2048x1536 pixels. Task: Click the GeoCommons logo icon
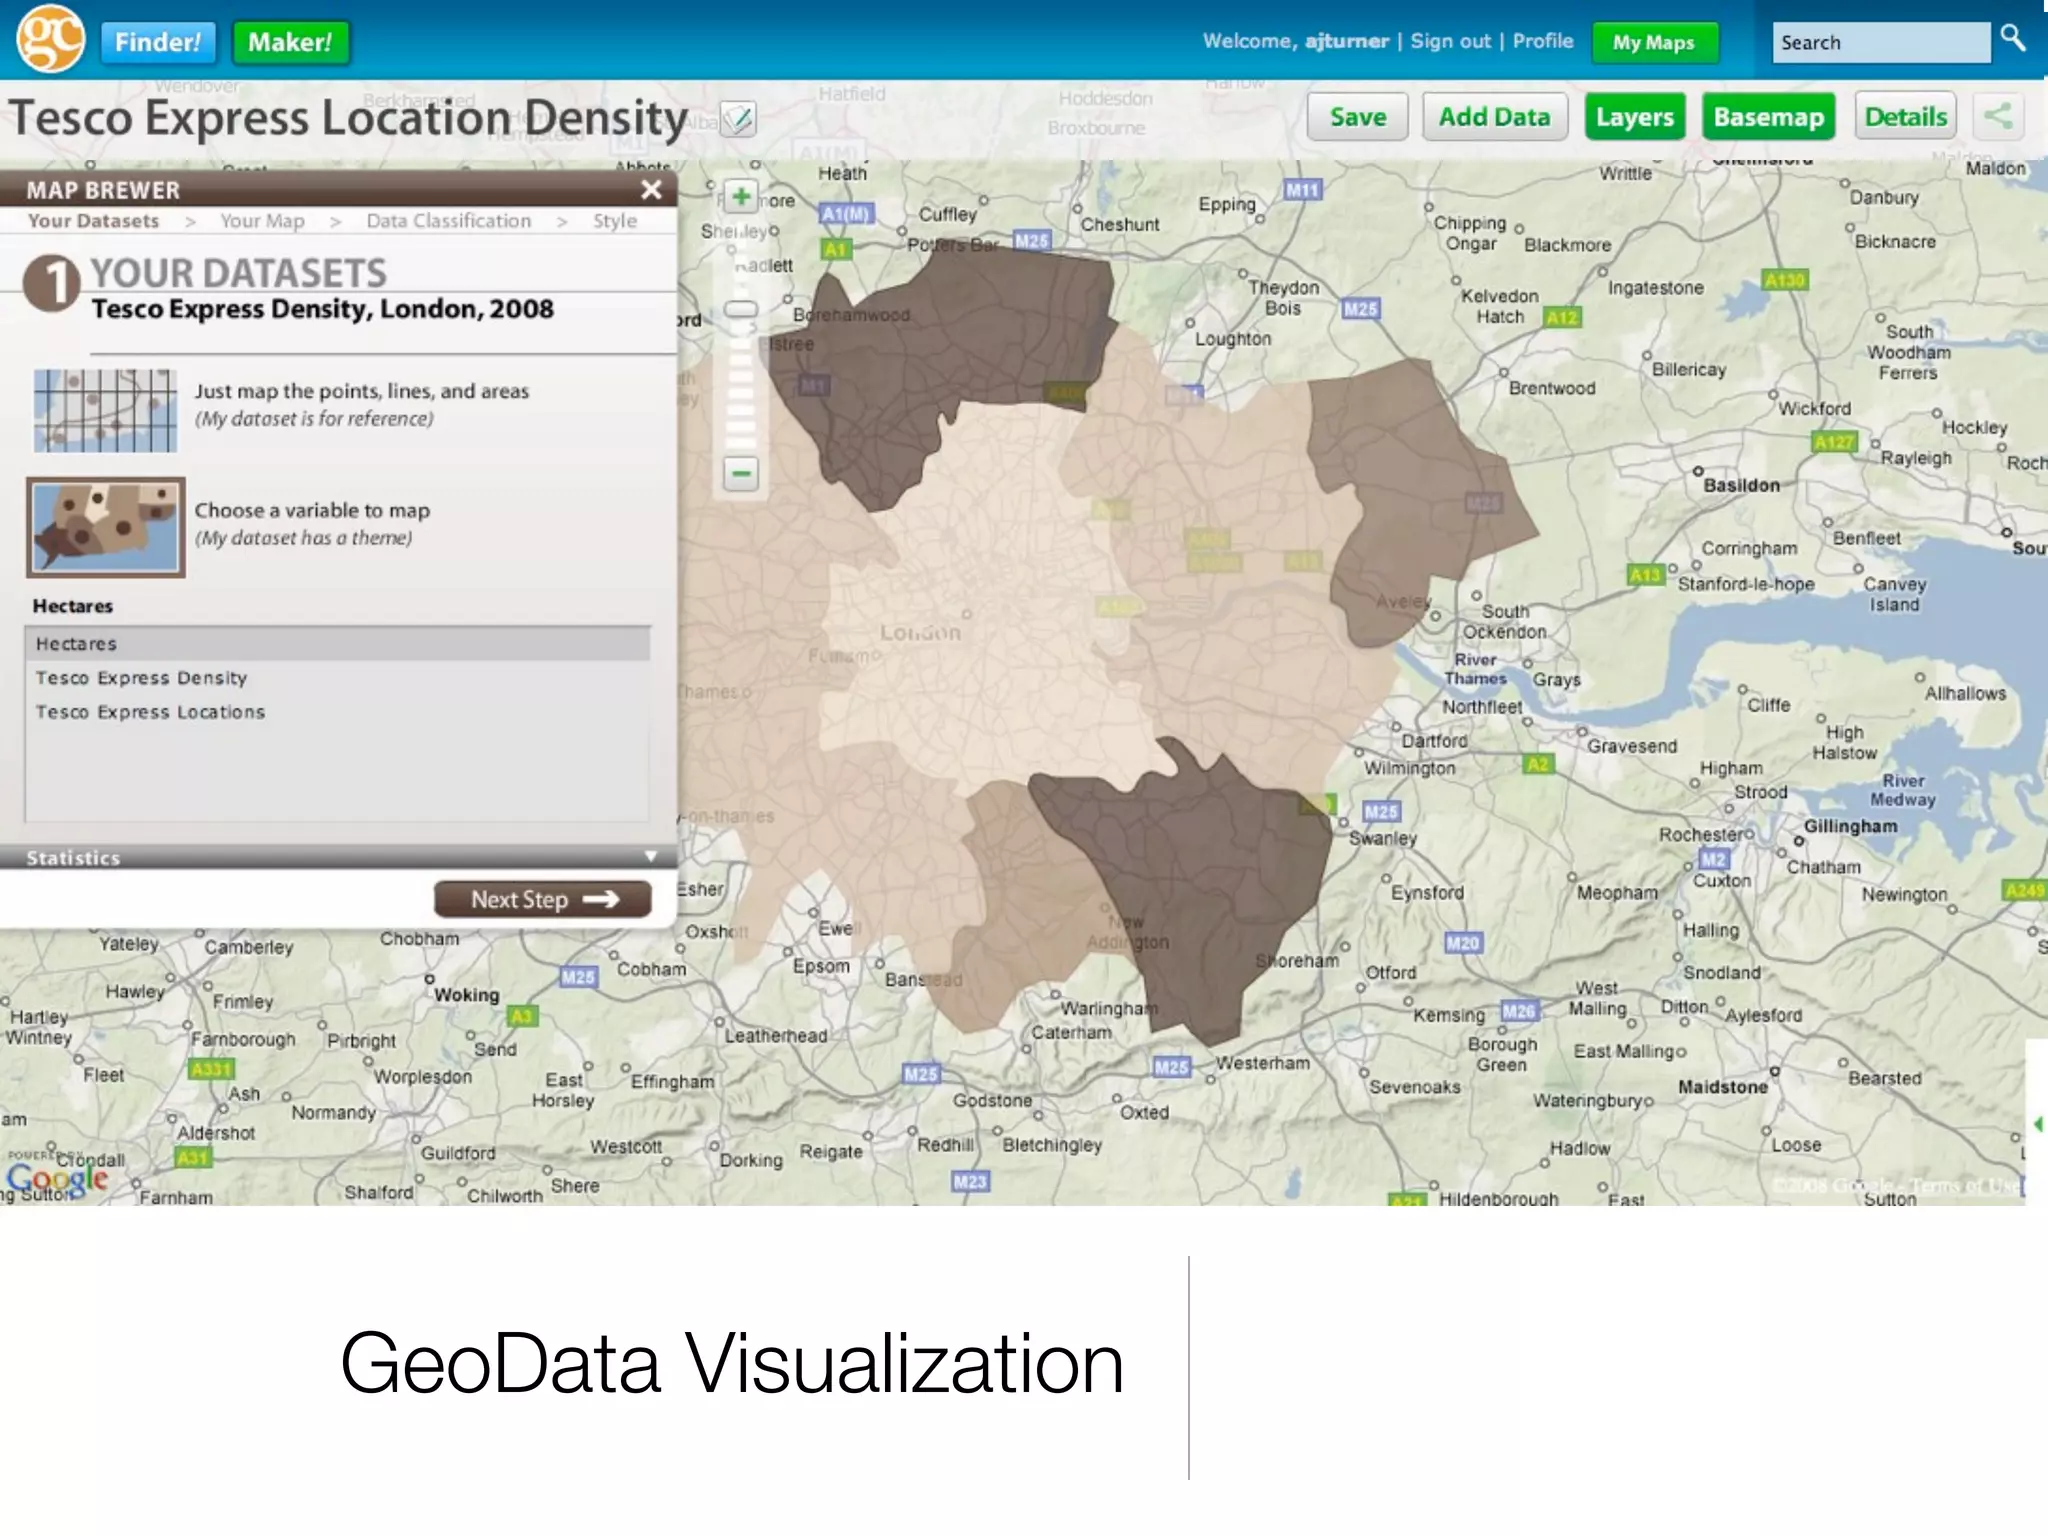point(50,39)
